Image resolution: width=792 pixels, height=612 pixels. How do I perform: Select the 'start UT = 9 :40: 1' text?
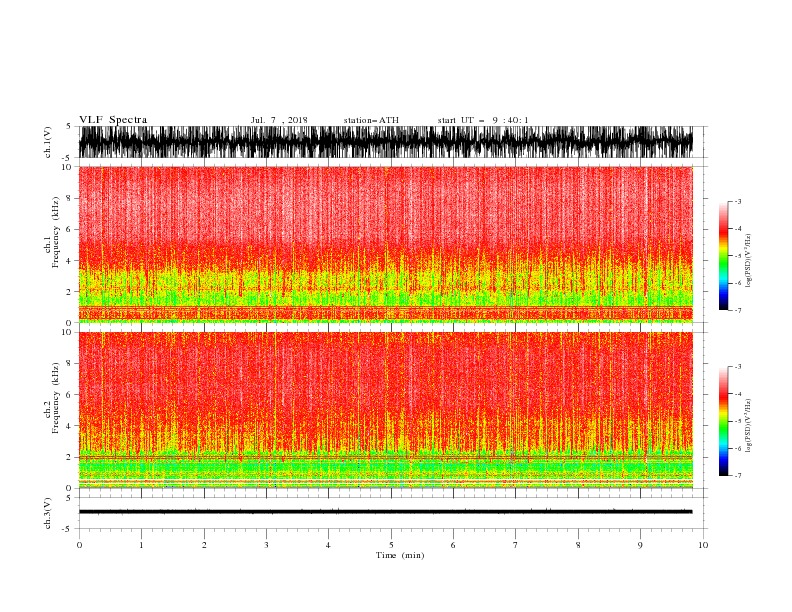tap(483, 120)
